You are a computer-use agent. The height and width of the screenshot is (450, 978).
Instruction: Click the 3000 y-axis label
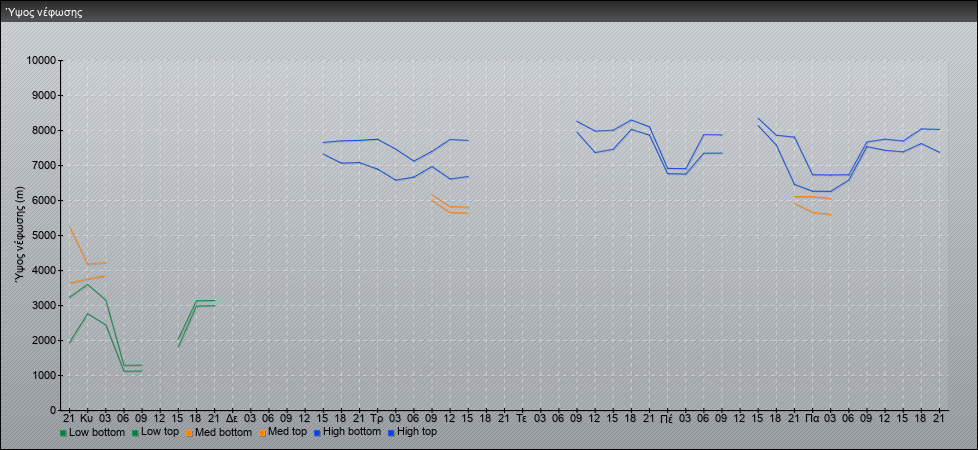[x=44, y=305]
